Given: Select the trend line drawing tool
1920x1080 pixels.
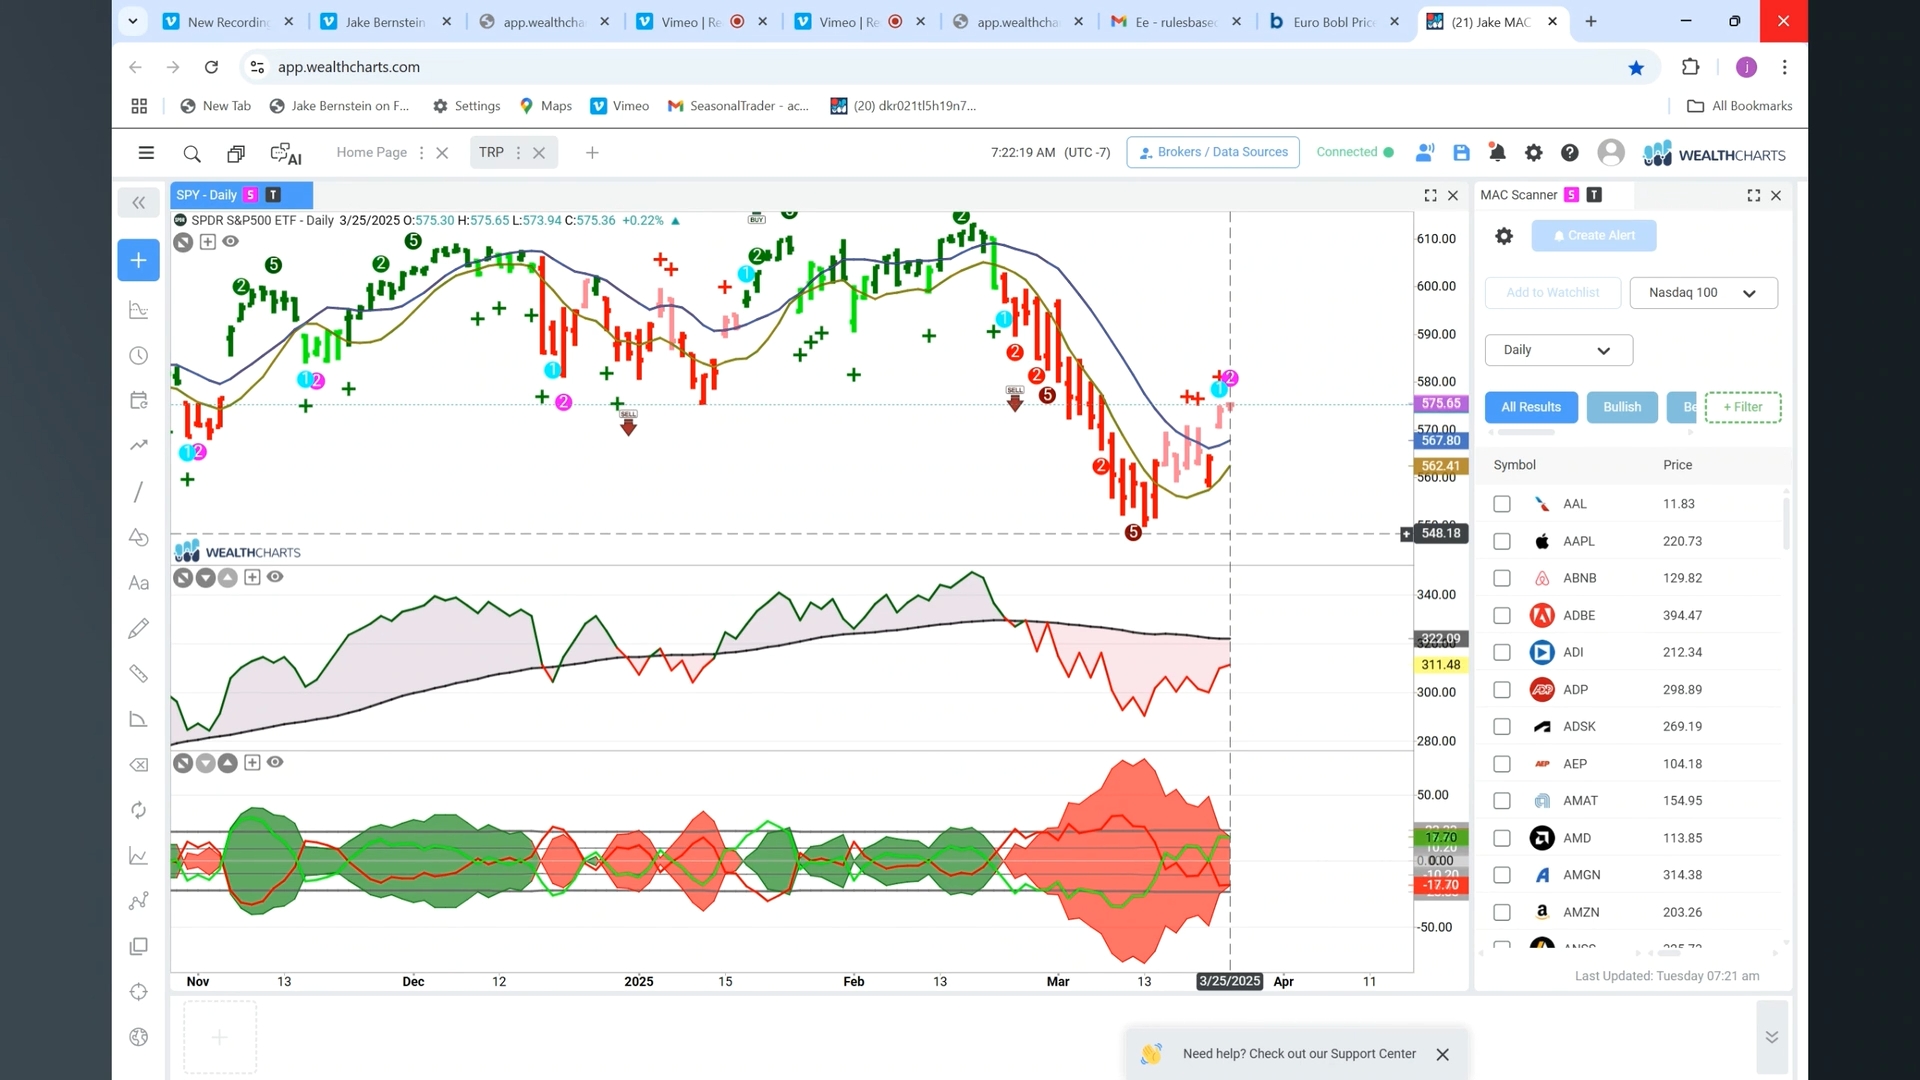Looking at the screenshot, I should (139, 491).
